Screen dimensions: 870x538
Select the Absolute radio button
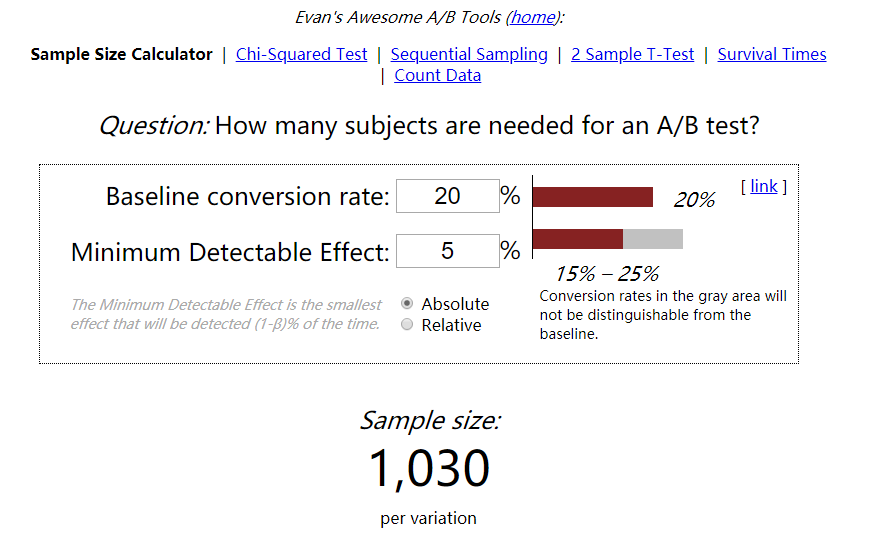point(407,304)
